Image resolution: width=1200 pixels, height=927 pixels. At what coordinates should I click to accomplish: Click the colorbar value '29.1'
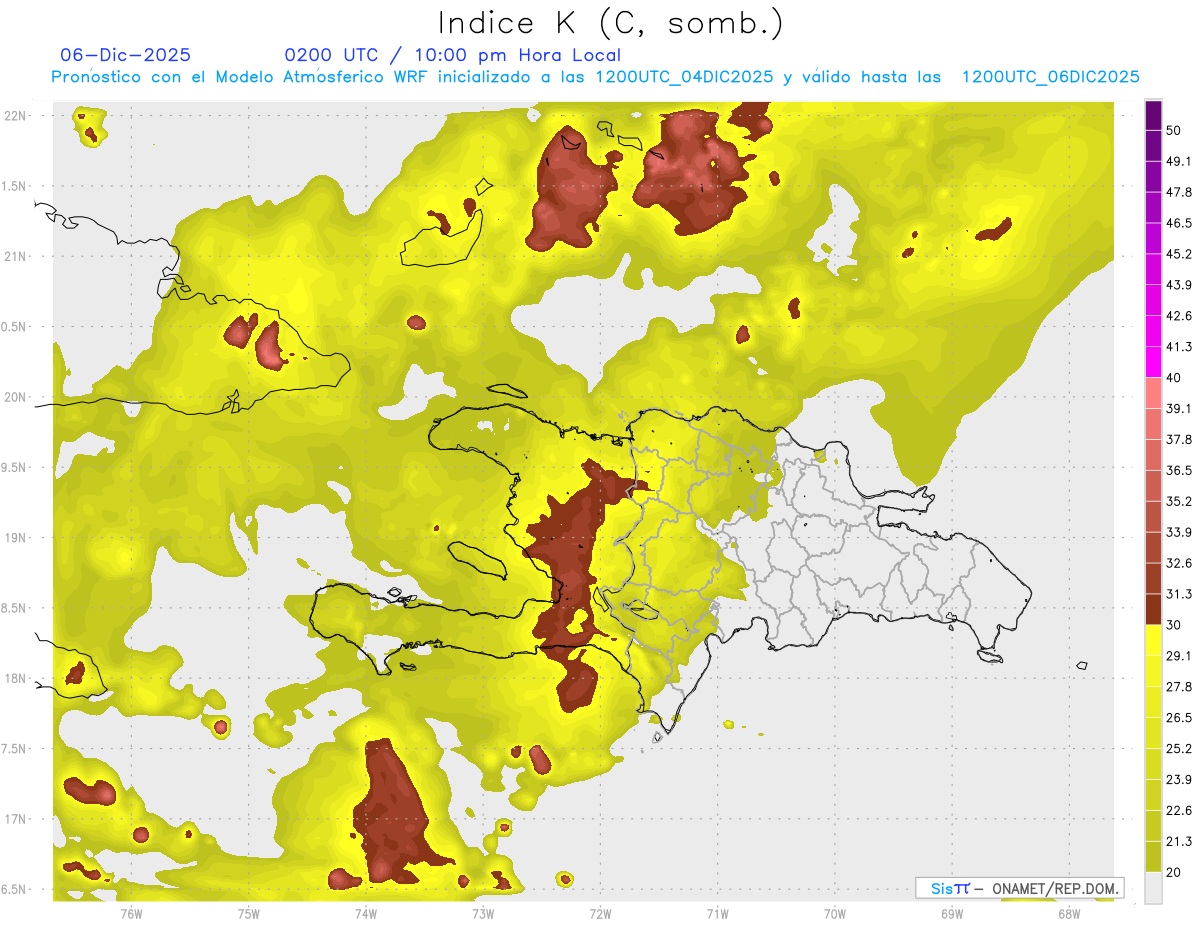(1179, 655)
